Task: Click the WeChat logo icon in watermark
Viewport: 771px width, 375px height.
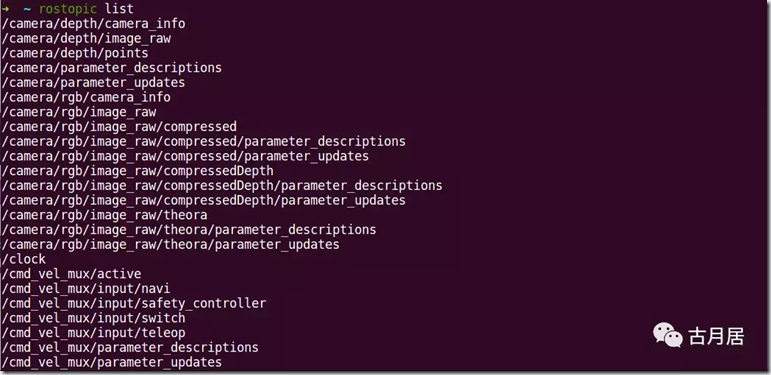Action: [x=668, y=335]
